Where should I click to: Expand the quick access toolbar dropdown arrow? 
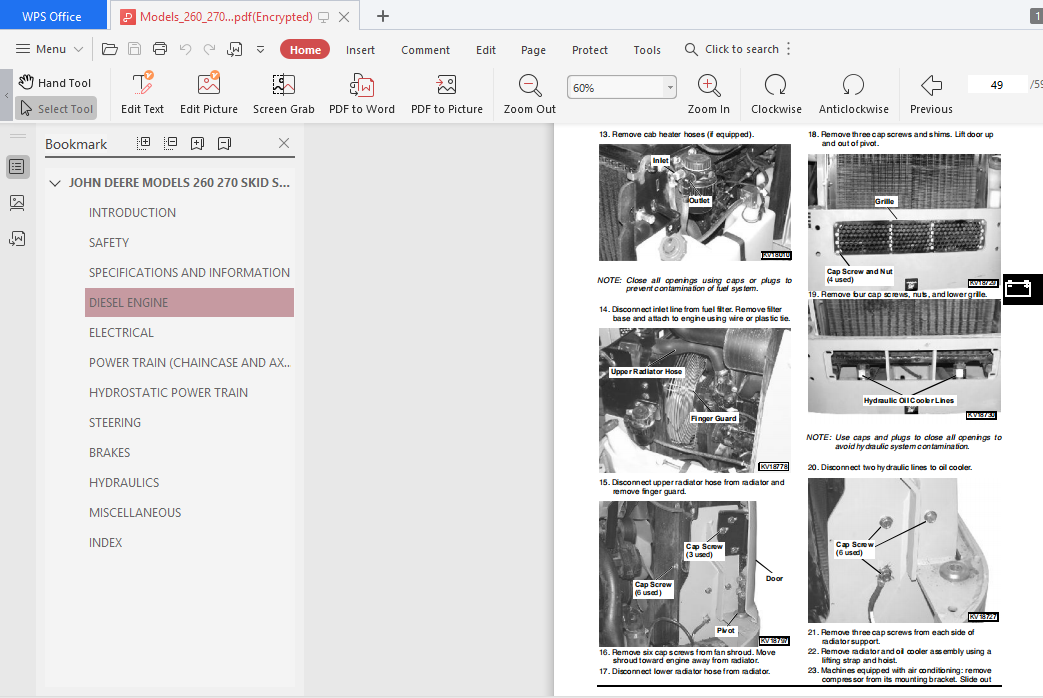point(261,49)
